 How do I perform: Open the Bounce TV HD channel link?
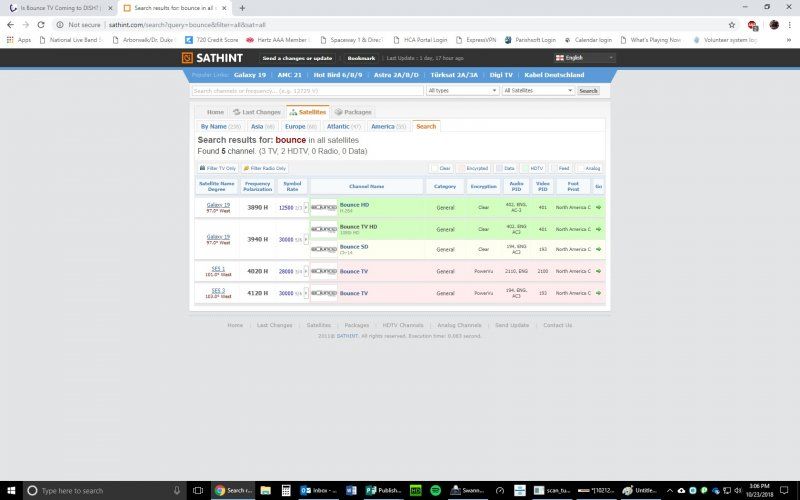[358, 227]
